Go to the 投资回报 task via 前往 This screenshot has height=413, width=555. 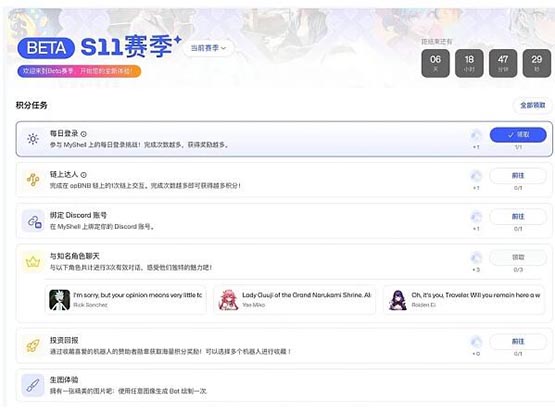point(518,342)
